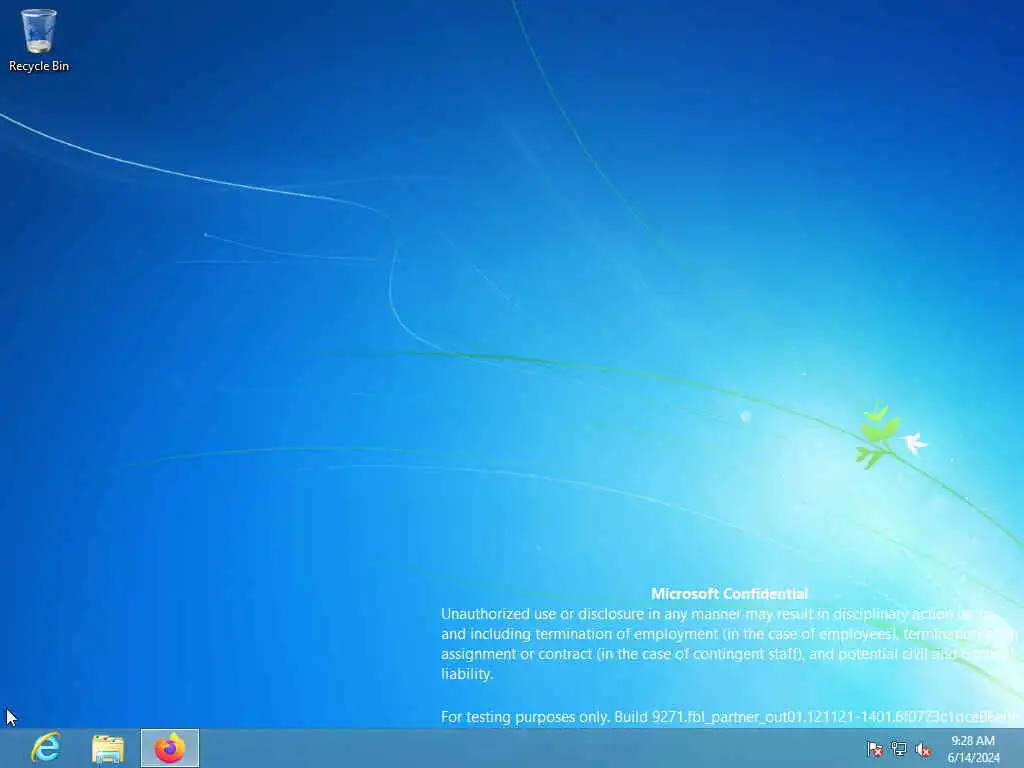This screenshot has height=768, width=1024.
Task: Click the network status tray icon
Action: (899, 749)
